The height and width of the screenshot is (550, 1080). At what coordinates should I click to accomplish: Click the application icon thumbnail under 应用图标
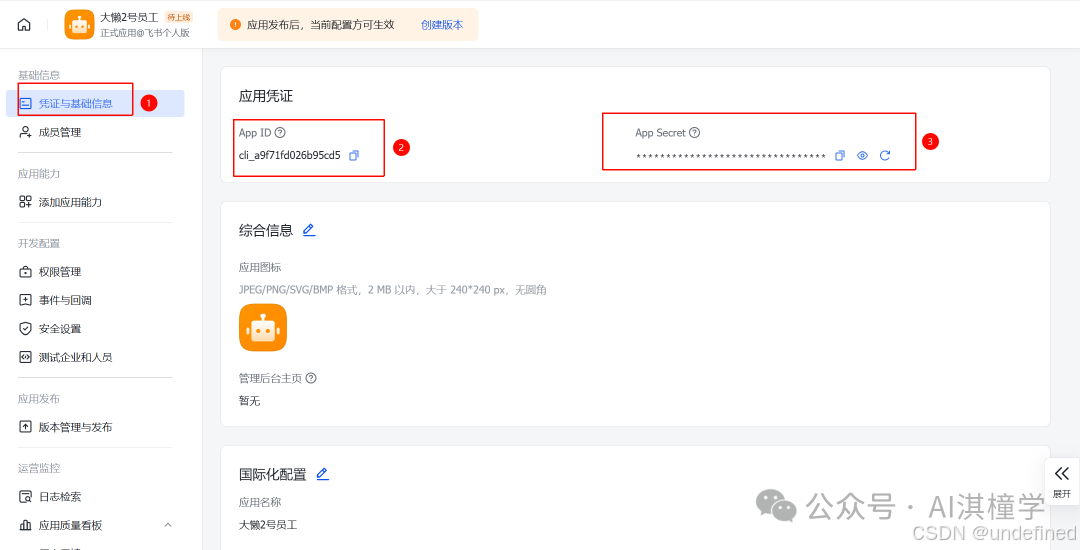[262, 328]
